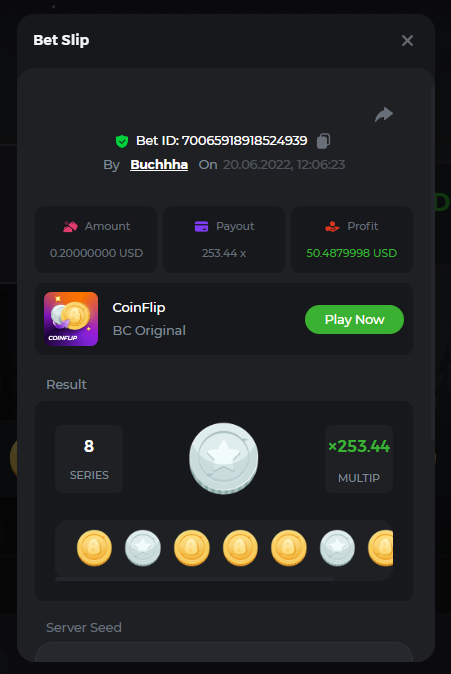Select the sixth silver star coin
451x674 pixels.
(x=337, y=548)
